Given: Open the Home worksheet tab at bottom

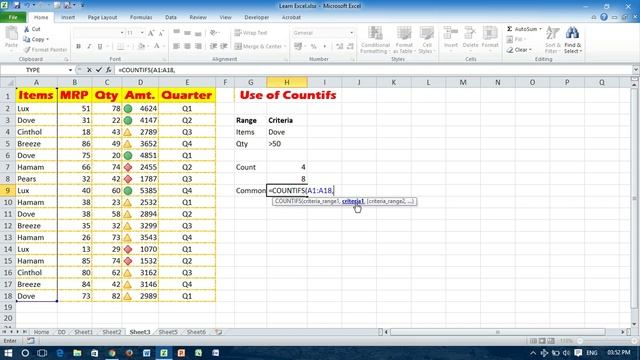Looking at the screenshot, I should [41, 332].
